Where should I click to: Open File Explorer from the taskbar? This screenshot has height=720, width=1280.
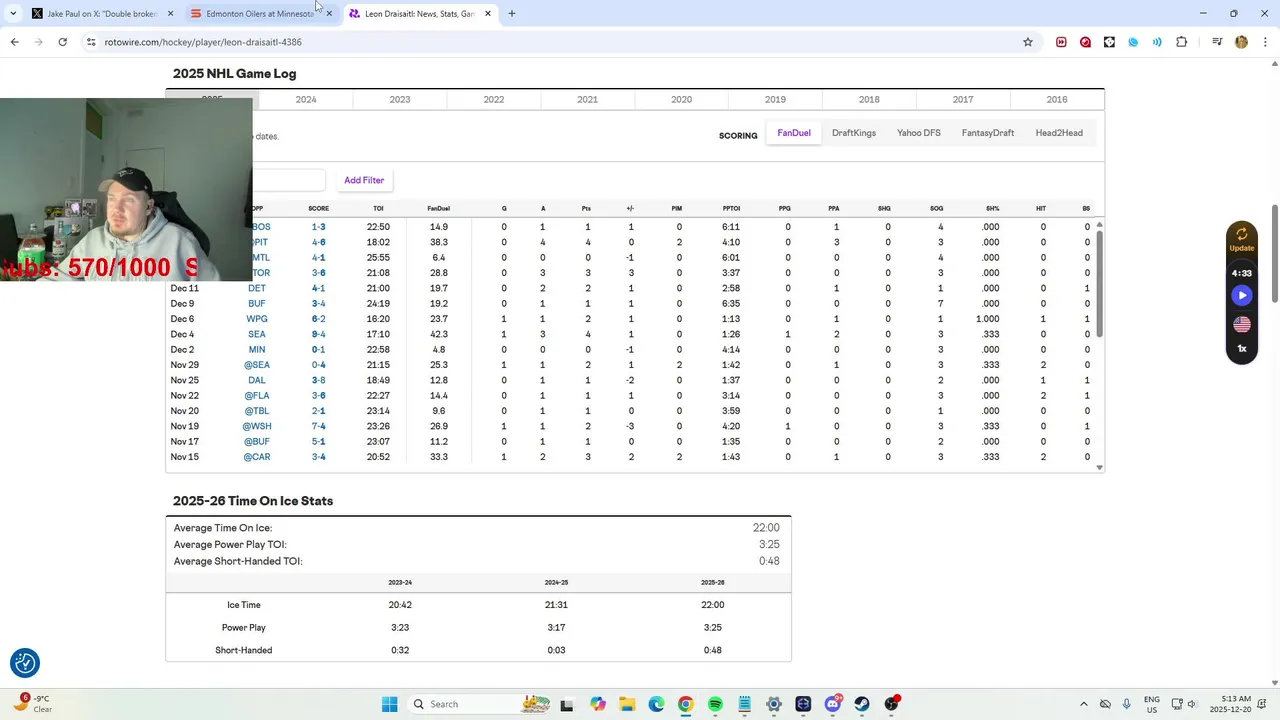pyautogui.click(x=626, y=704)
